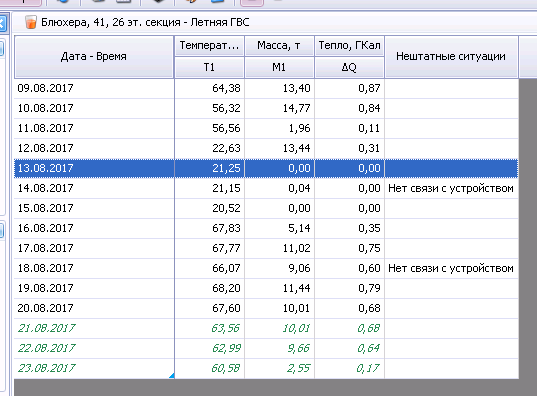Click heat value 0,87
The image size is (537, 396).
coord(370,88)
